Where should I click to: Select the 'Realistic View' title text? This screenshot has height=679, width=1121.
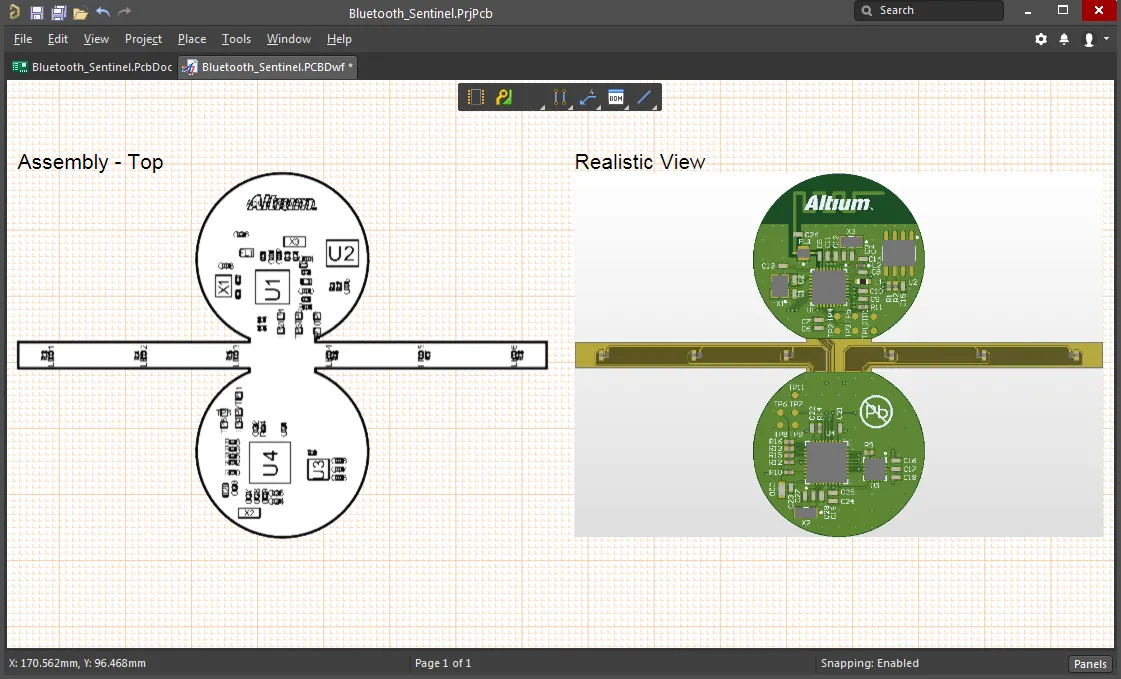click(x=640, y=162)
